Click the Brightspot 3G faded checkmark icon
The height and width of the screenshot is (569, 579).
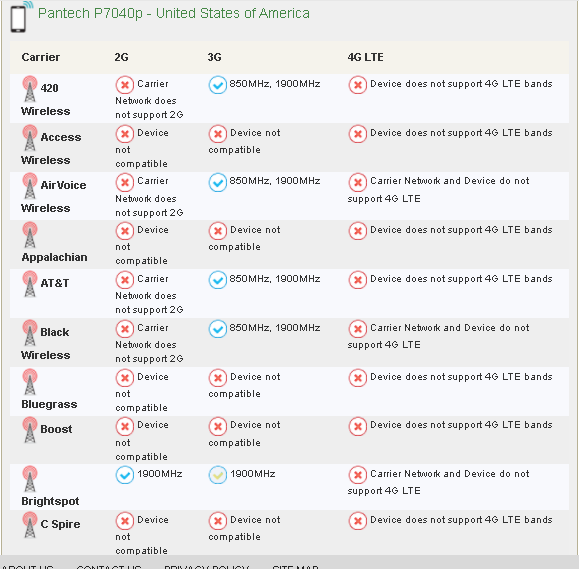click(218, 475)
